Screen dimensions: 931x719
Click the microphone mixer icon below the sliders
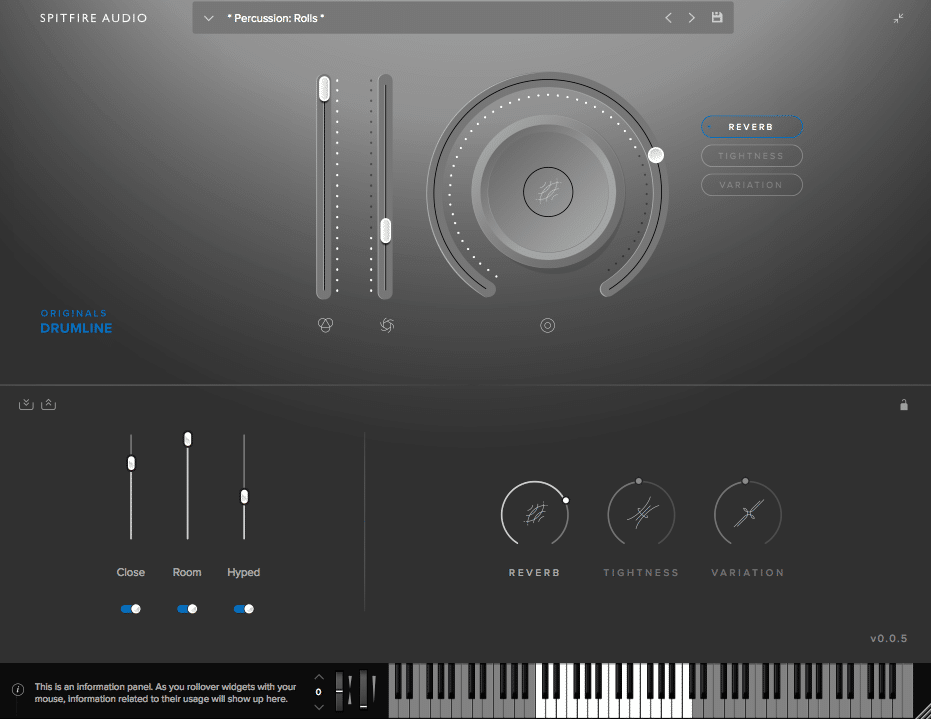(325, 325)
